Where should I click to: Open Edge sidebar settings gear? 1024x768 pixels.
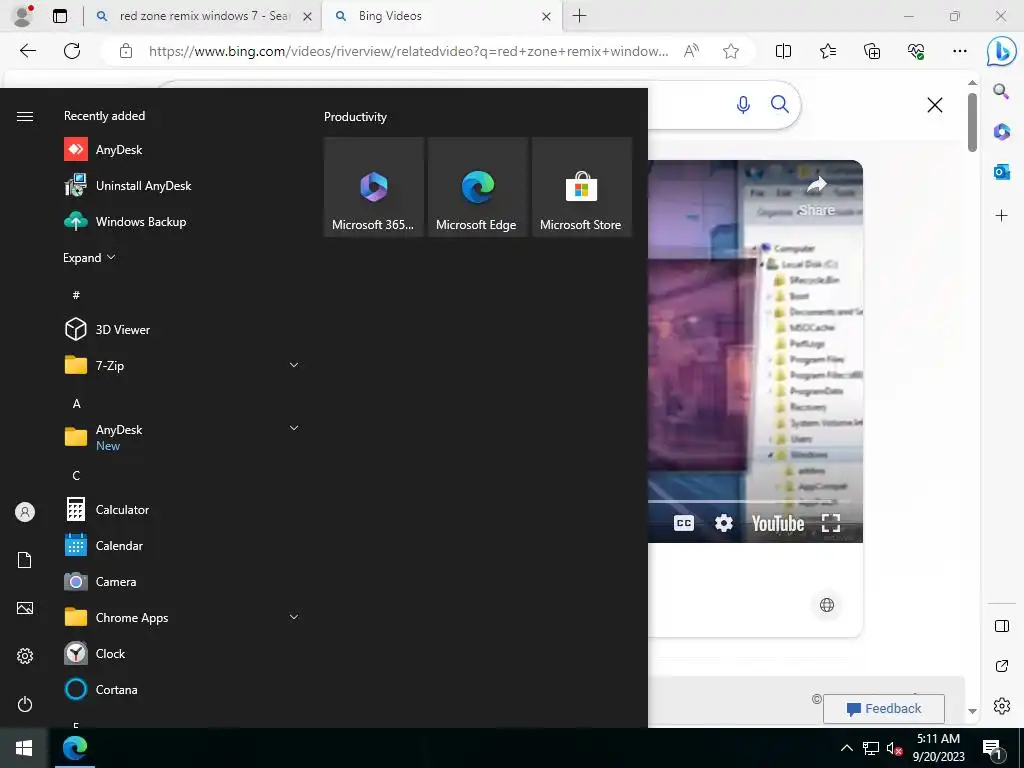pyautogui.click(x=1001, y=706)
